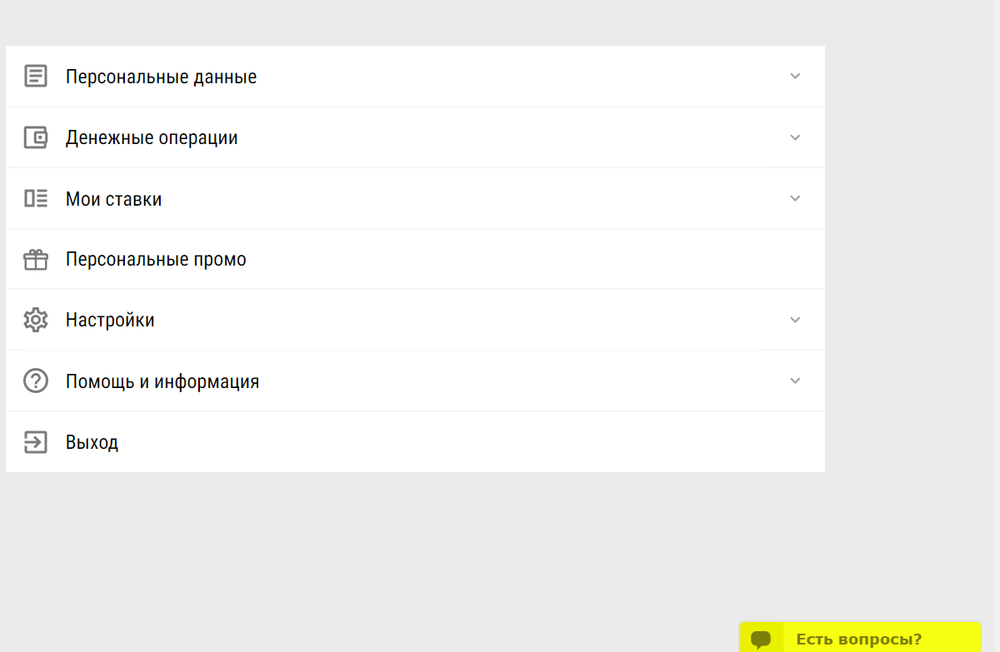Expand the Настройки section chevron

795,320
